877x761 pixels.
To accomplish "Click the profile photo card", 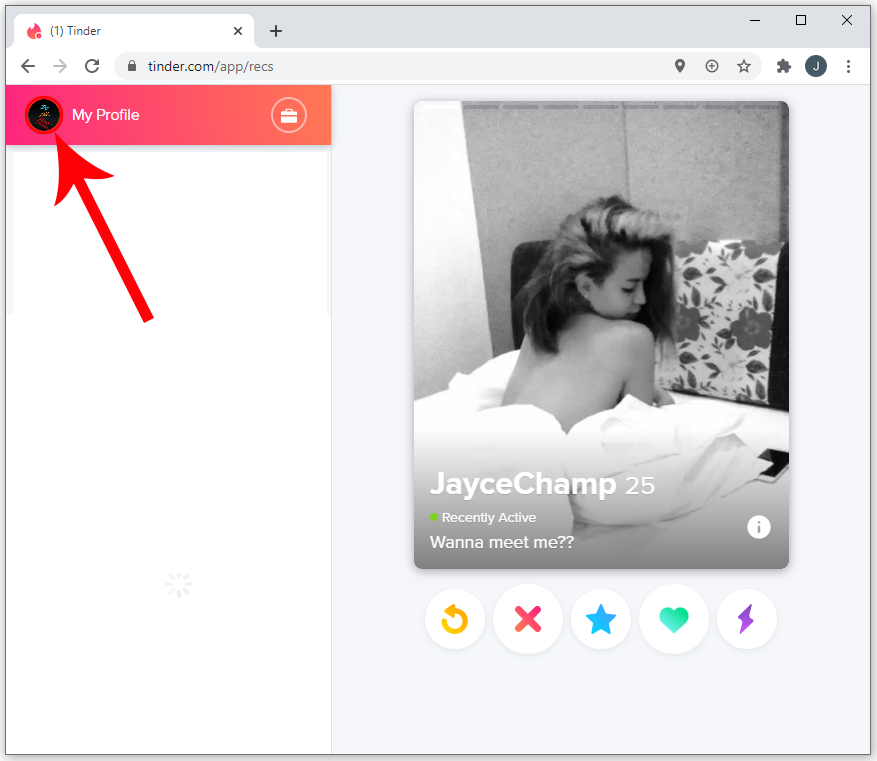I will coord(601,300).
